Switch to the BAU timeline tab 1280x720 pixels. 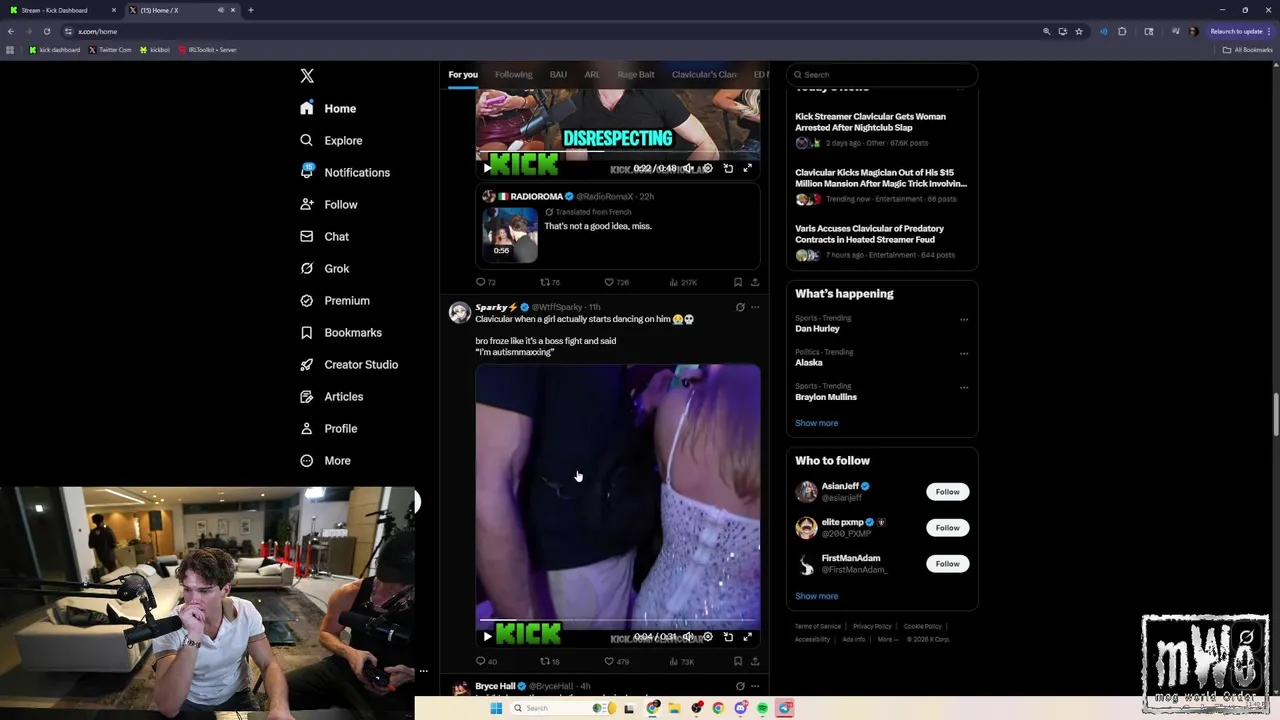click(x=558, y=74)
